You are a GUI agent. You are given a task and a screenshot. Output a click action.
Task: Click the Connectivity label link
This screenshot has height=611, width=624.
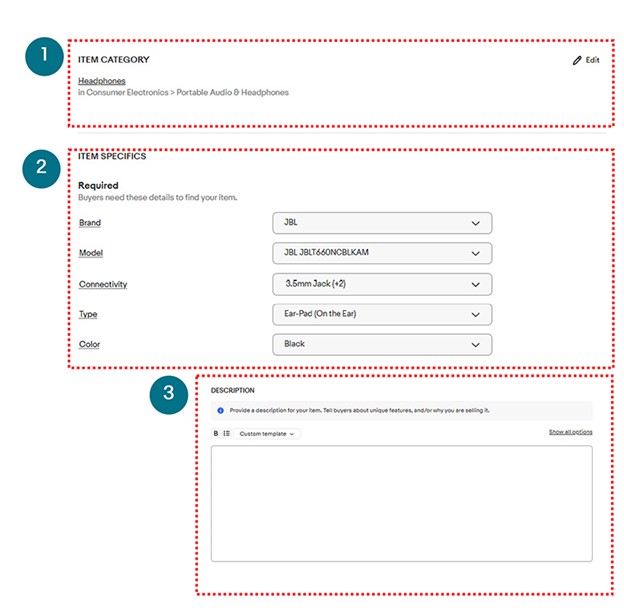(x=103, y=284)
